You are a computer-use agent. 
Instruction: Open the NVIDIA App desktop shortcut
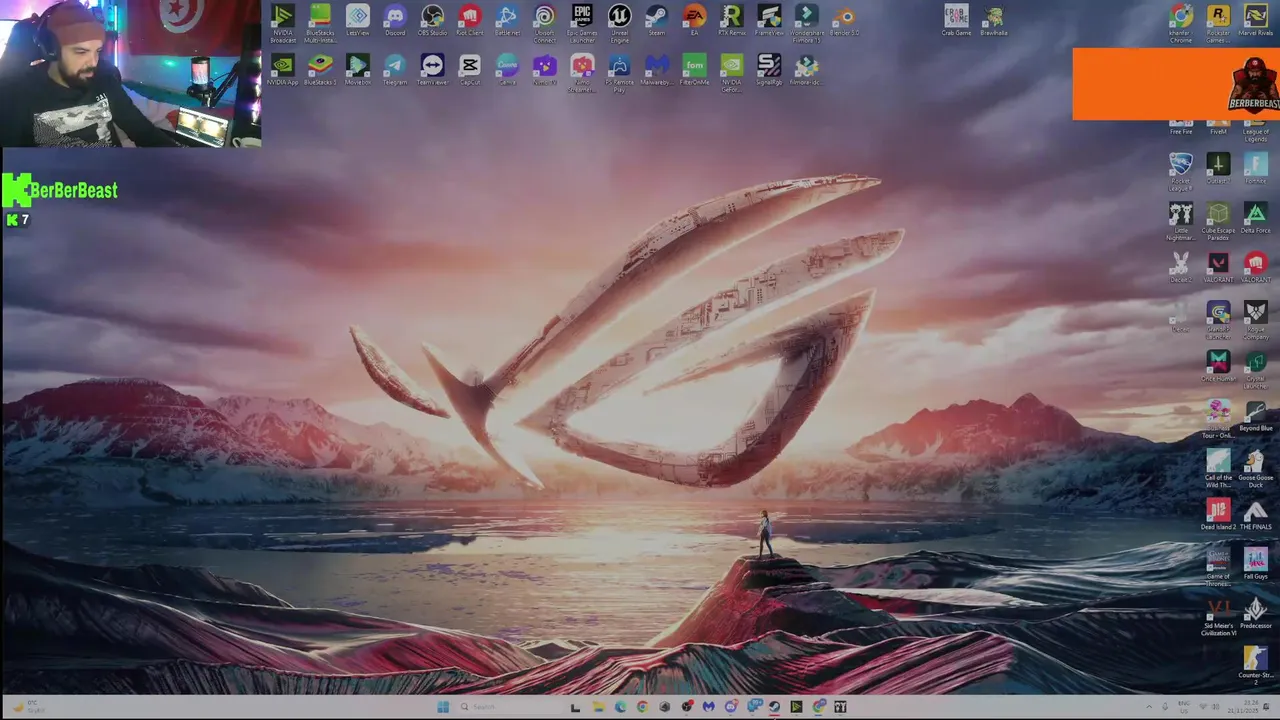pos(283,70)
